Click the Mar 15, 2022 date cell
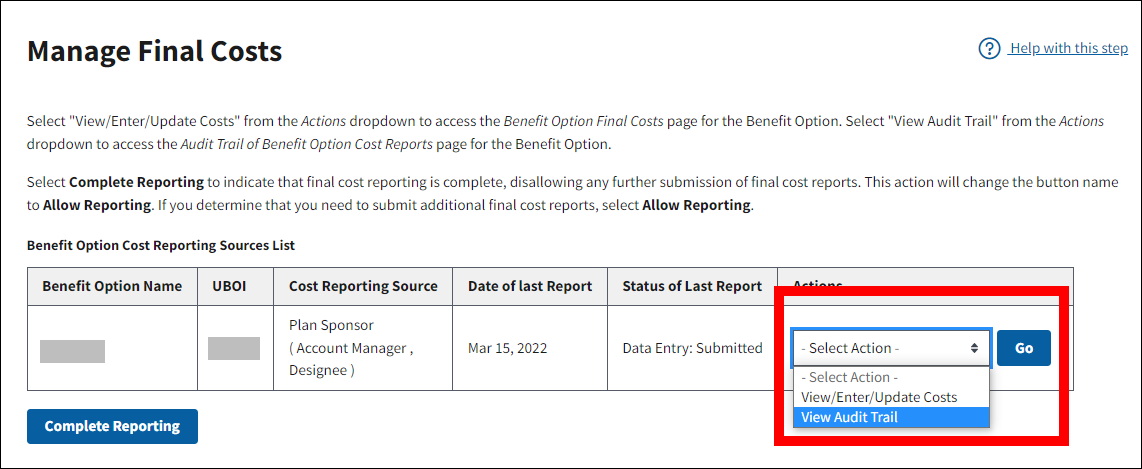This screenshot has width=1142, height=469. [x=507, y=348]
